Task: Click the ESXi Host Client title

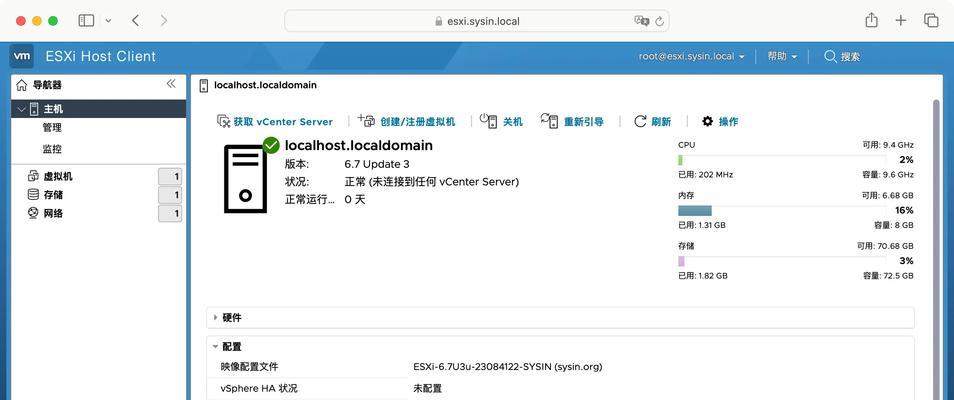Action: [101, 57]
